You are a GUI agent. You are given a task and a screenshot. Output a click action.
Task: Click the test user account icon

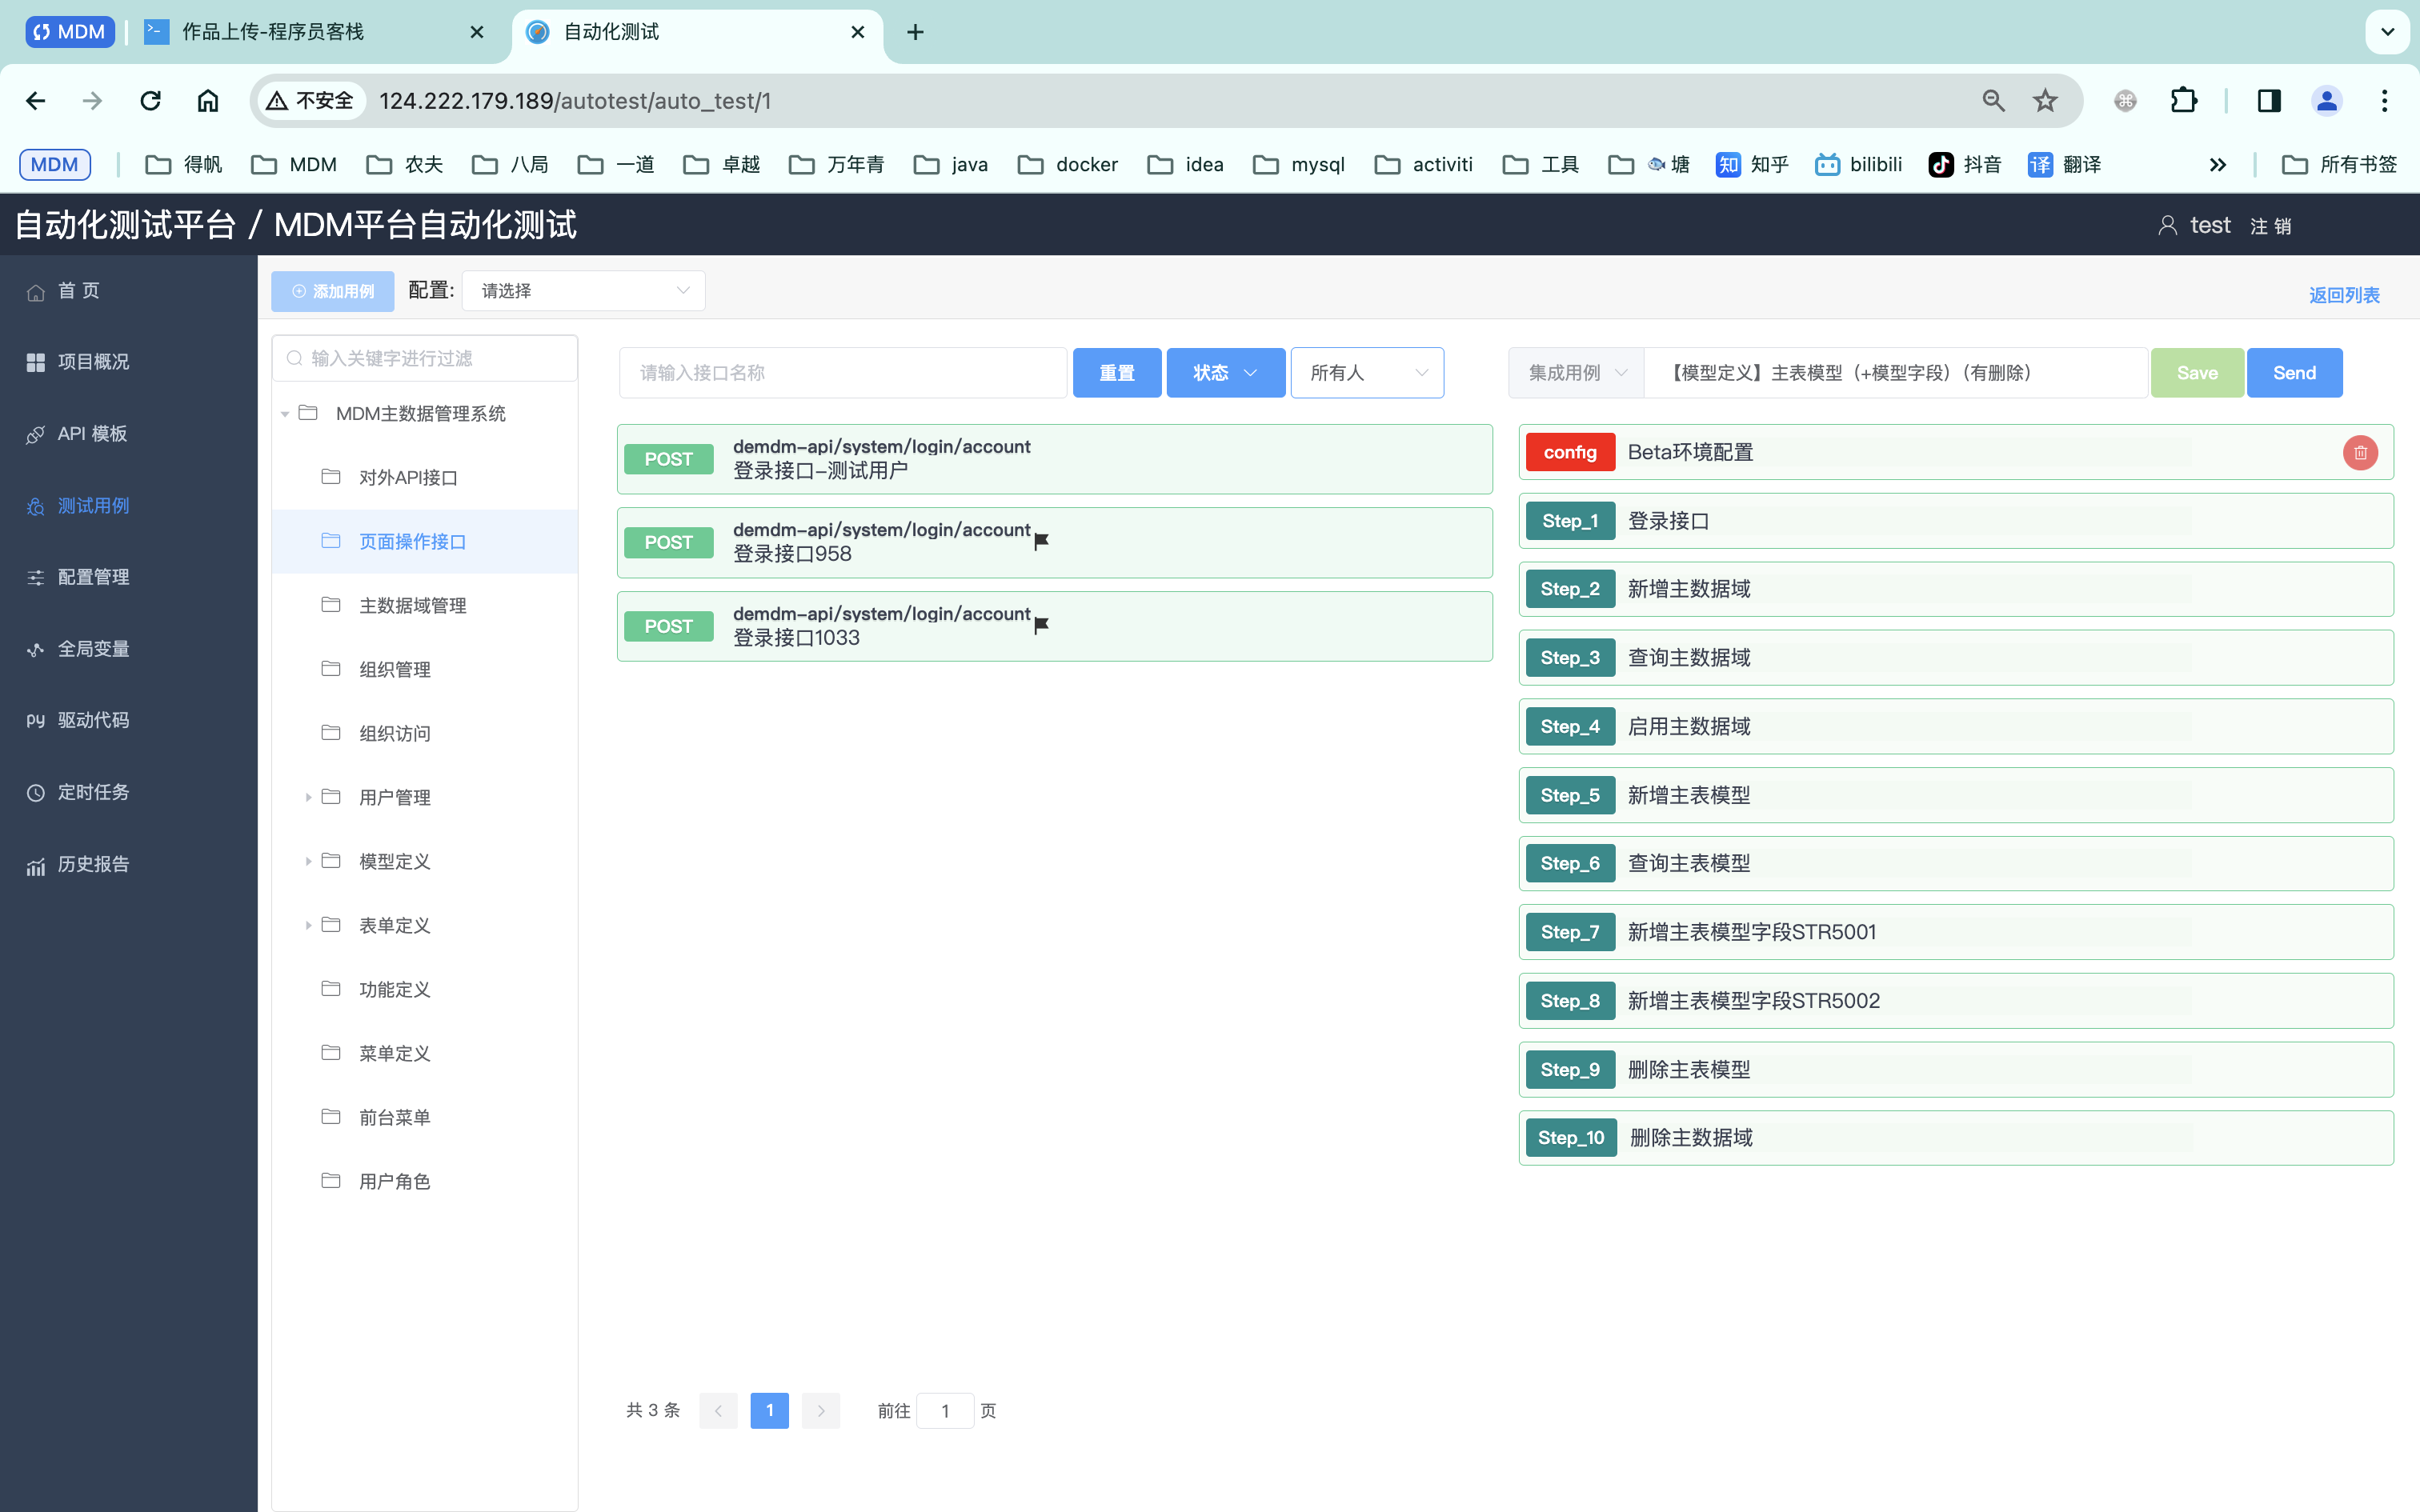tap(2167, 226)
